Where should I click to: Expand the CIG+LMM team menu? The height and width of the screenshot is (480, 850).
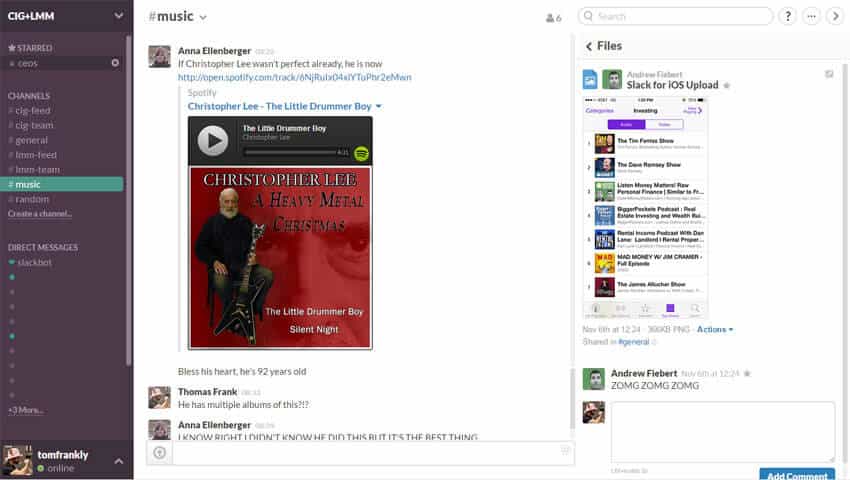click(118, 16)
